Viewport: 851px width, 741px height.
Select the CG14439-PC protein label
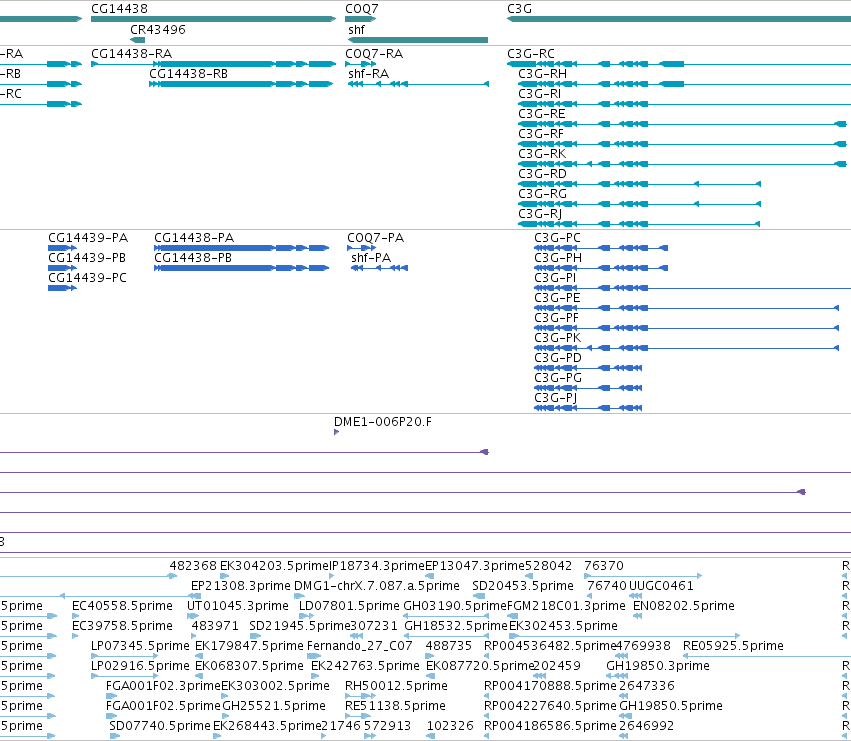click(87, 278)
